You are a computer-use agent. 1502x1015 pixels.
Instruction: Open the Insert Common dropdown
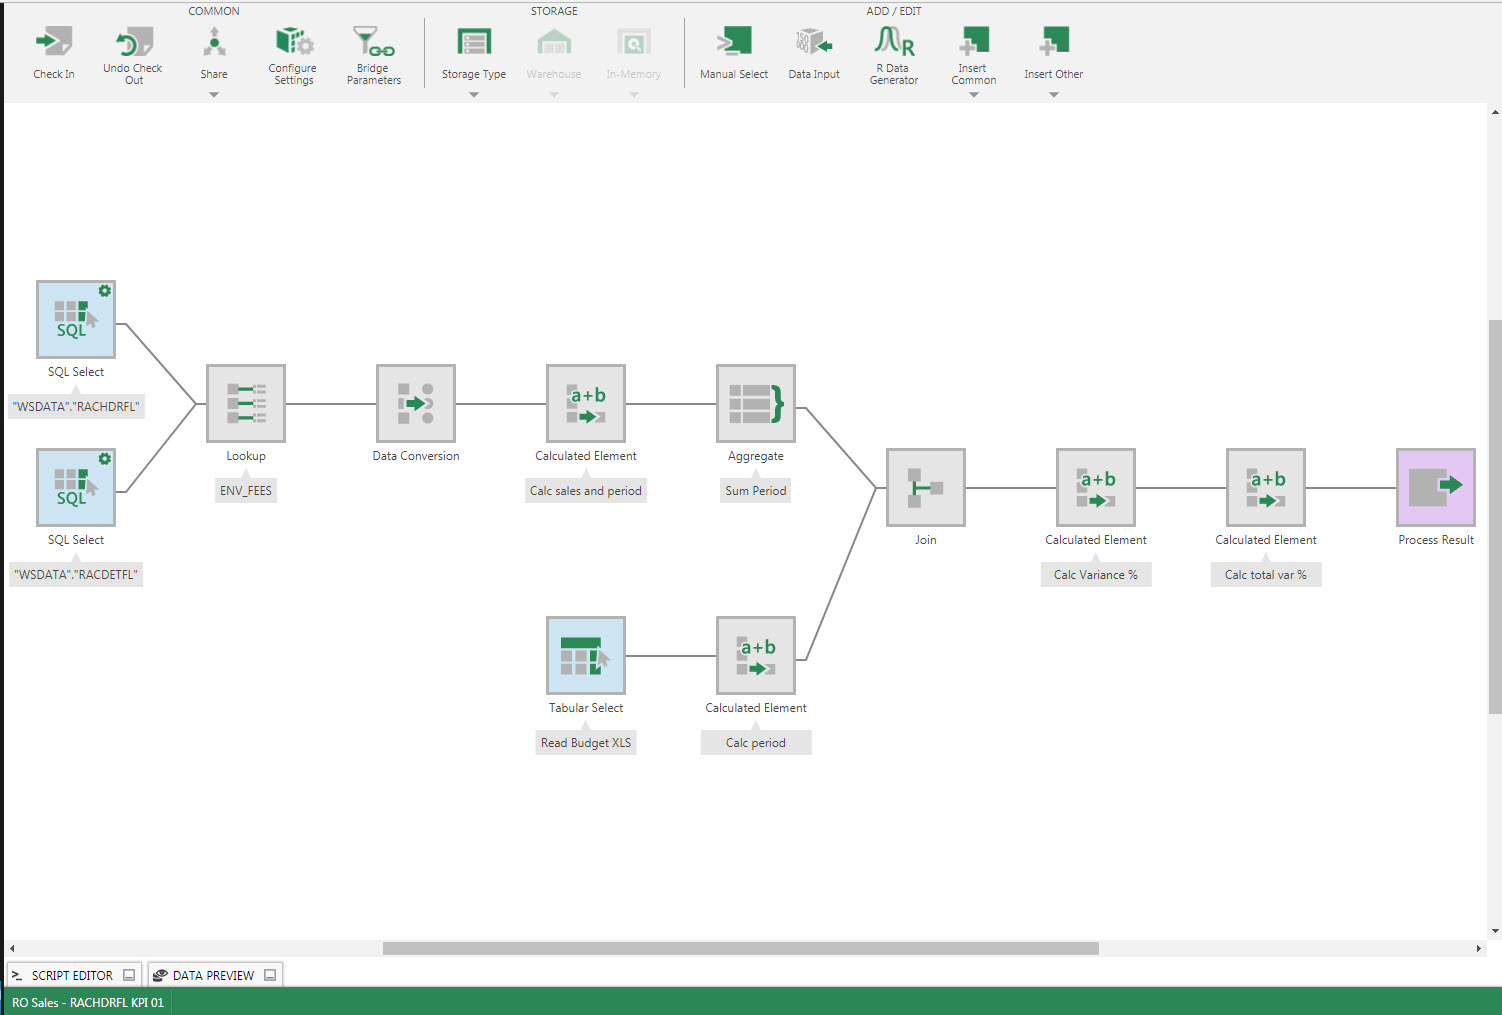974,95
